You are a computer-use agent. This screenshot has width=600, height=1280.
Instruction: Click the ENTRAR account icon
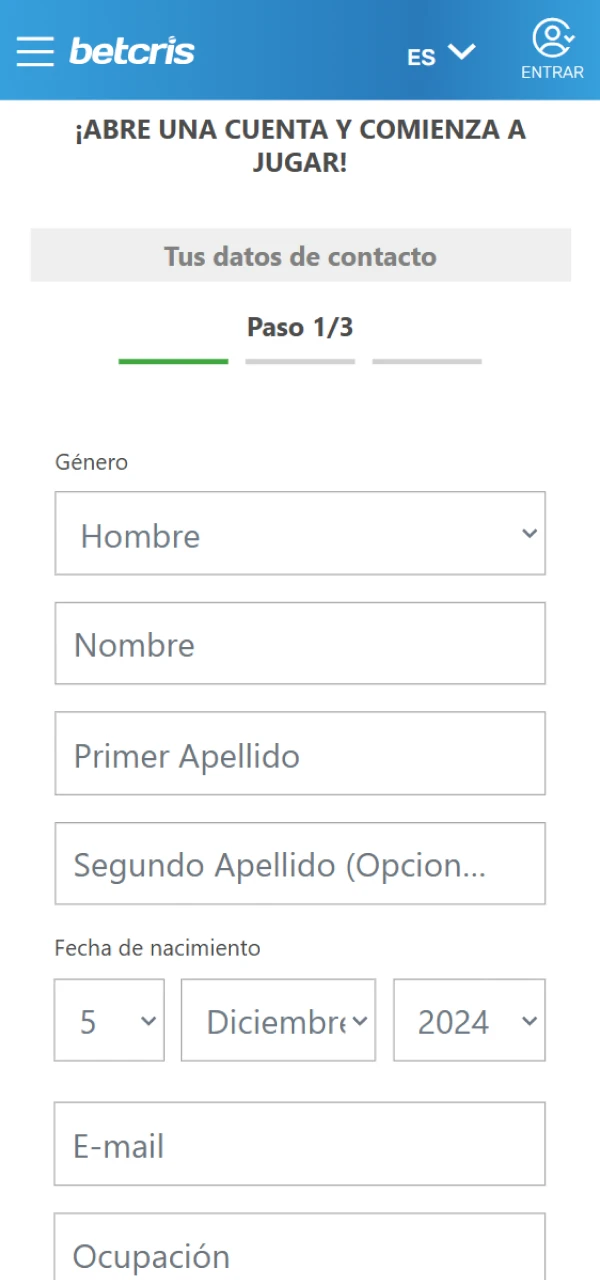coord(551,39)
